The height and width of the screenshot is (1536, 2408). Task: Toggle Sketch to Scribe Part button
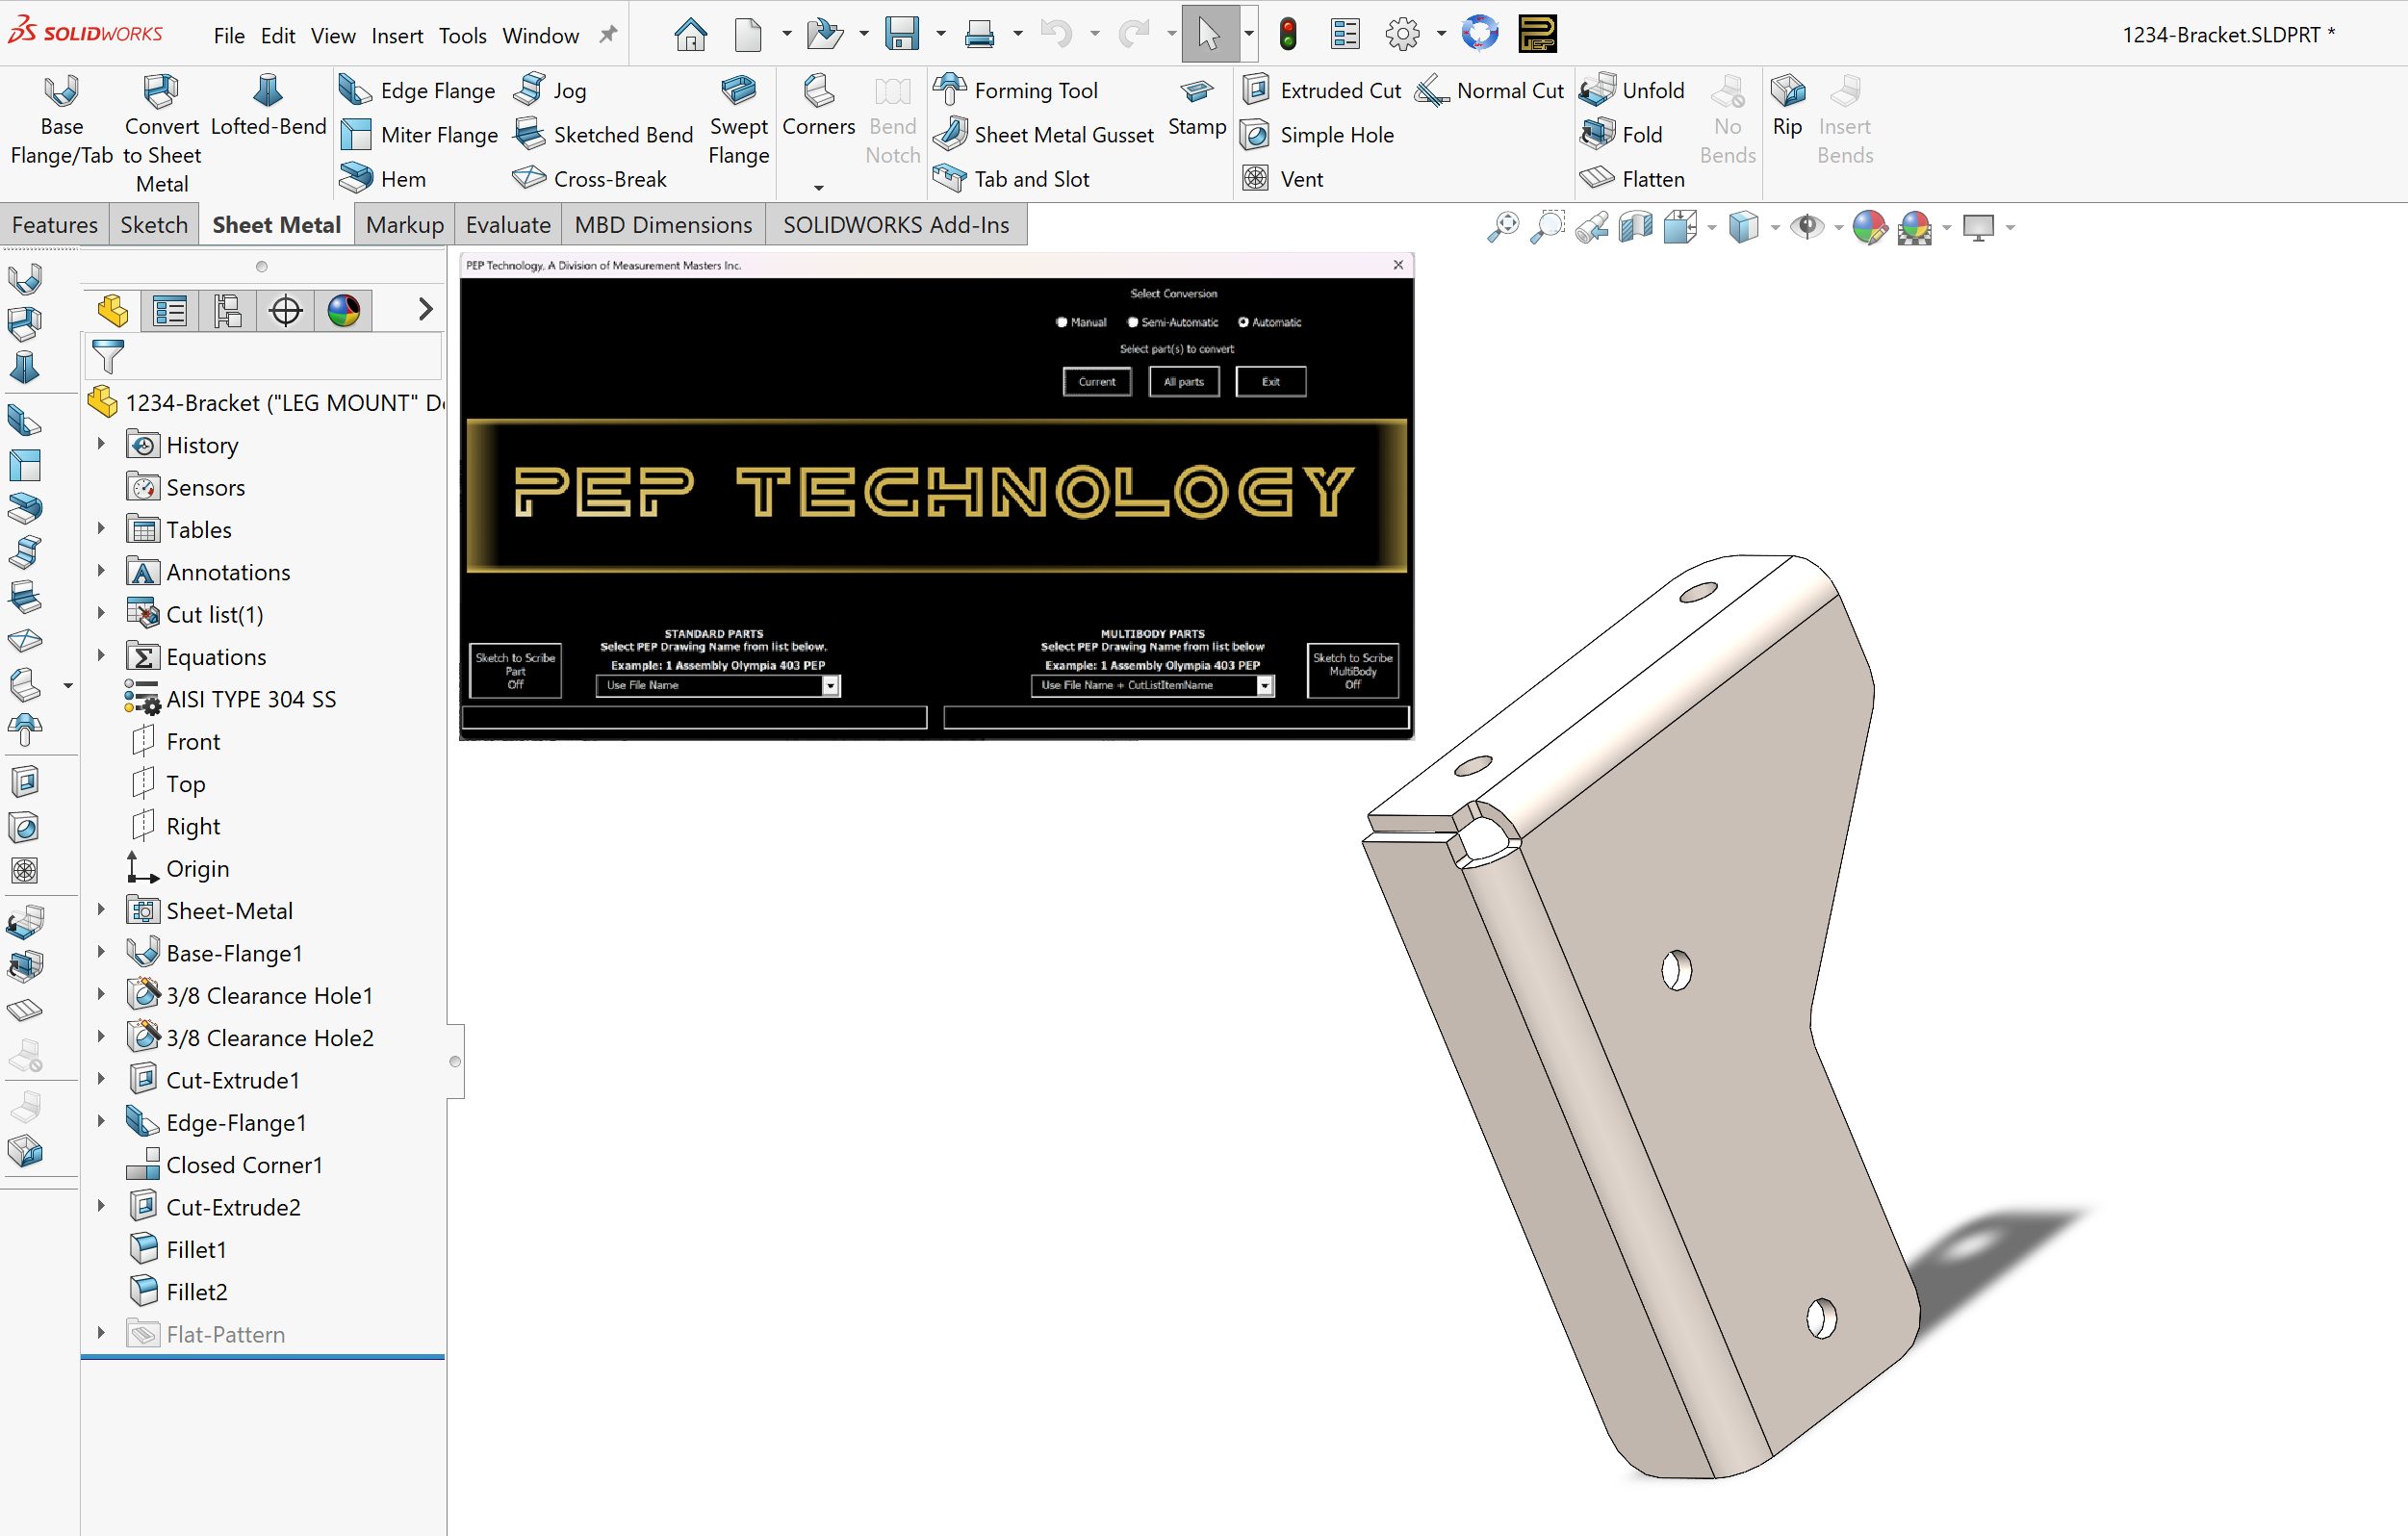(515, 670)
